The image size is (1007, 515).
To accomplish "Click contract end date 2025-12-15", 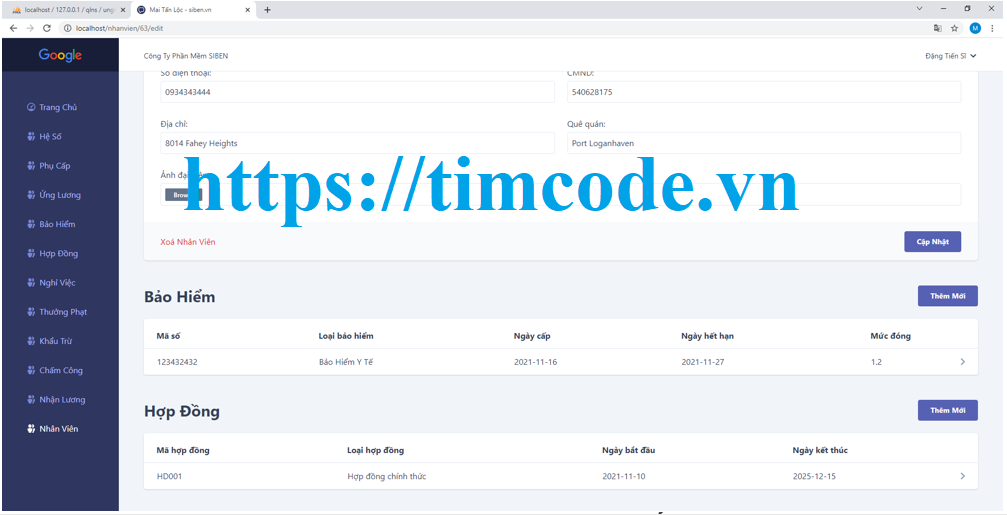I will [x=814, y=476].
